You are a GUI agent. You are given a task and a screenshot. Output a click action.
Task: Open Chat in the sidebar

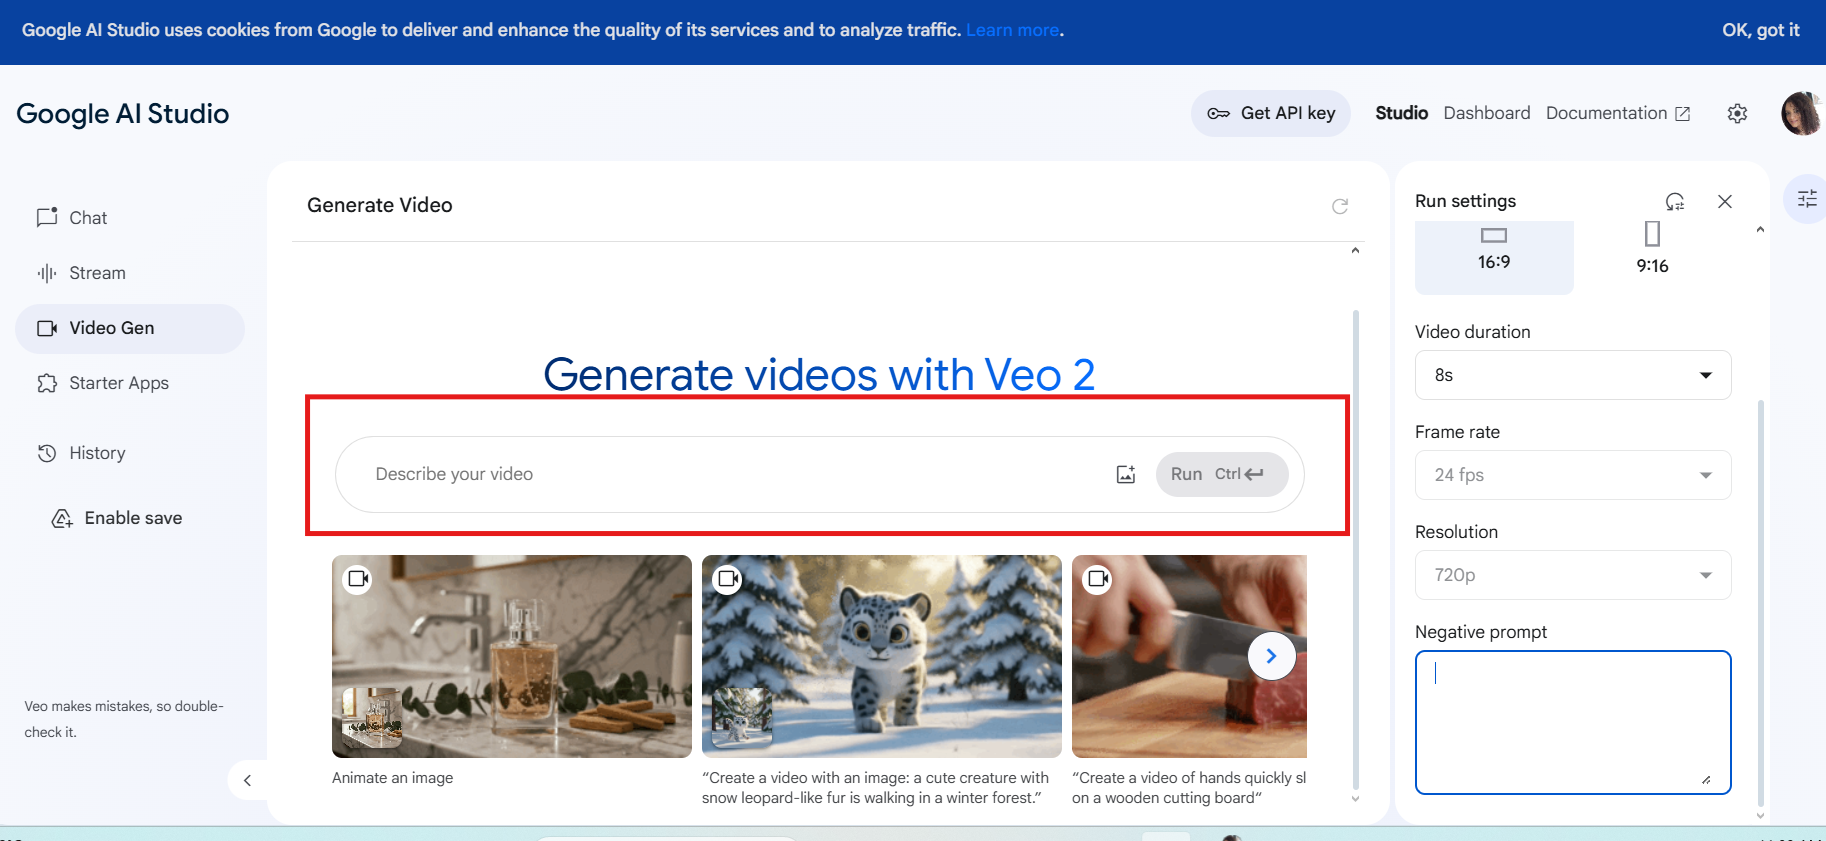[x=88, y=218]
